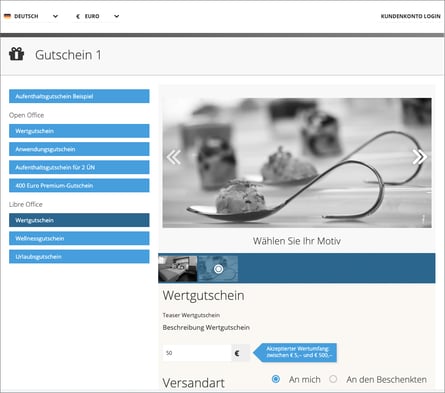The height and width of the screenshot is (393, 445).
Task: Select An den Beschenkten radio button
Action: coord(333,379)
